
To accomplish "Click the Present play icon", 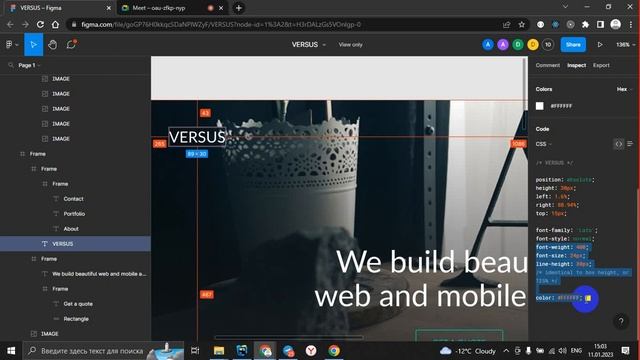I will click(x=600, y=44).
